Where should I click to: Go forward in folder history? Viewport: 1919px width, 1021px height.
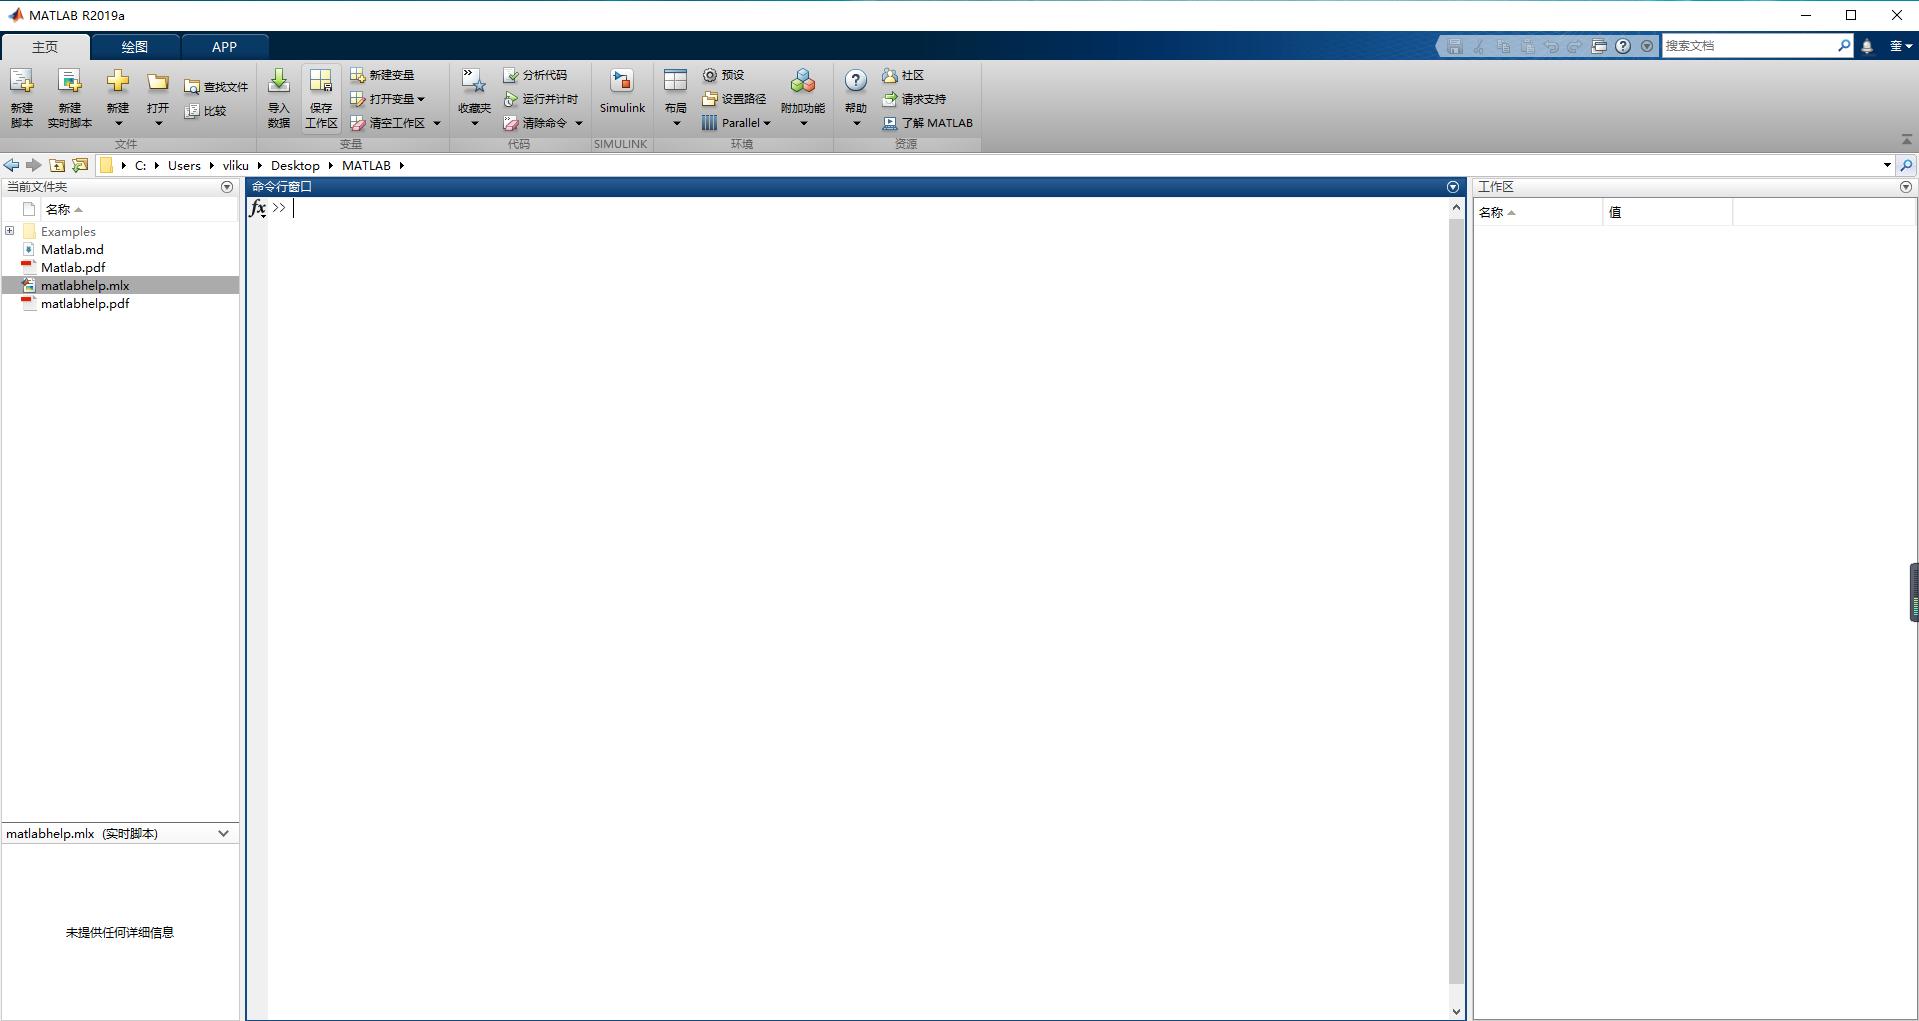click(x=34, y=165)
